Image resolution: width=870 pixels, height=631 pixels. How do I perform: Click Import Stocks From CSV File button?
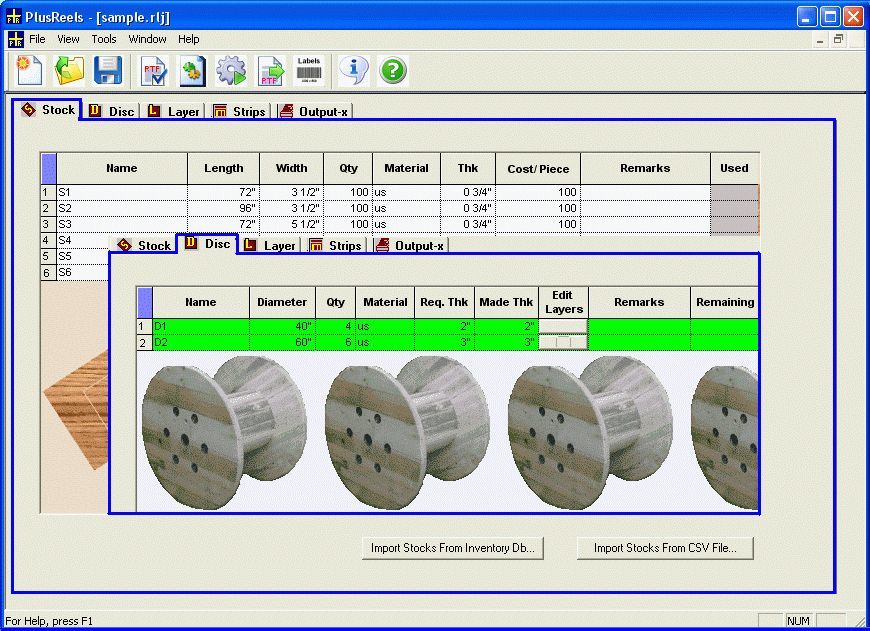(665, 548)
